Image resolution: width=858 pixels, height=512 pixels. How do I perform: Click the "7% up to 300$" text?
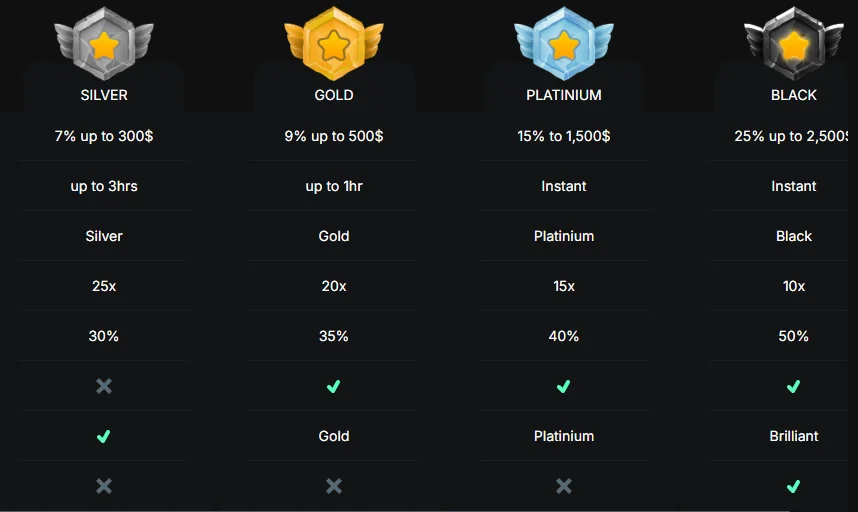pos(104,136)
